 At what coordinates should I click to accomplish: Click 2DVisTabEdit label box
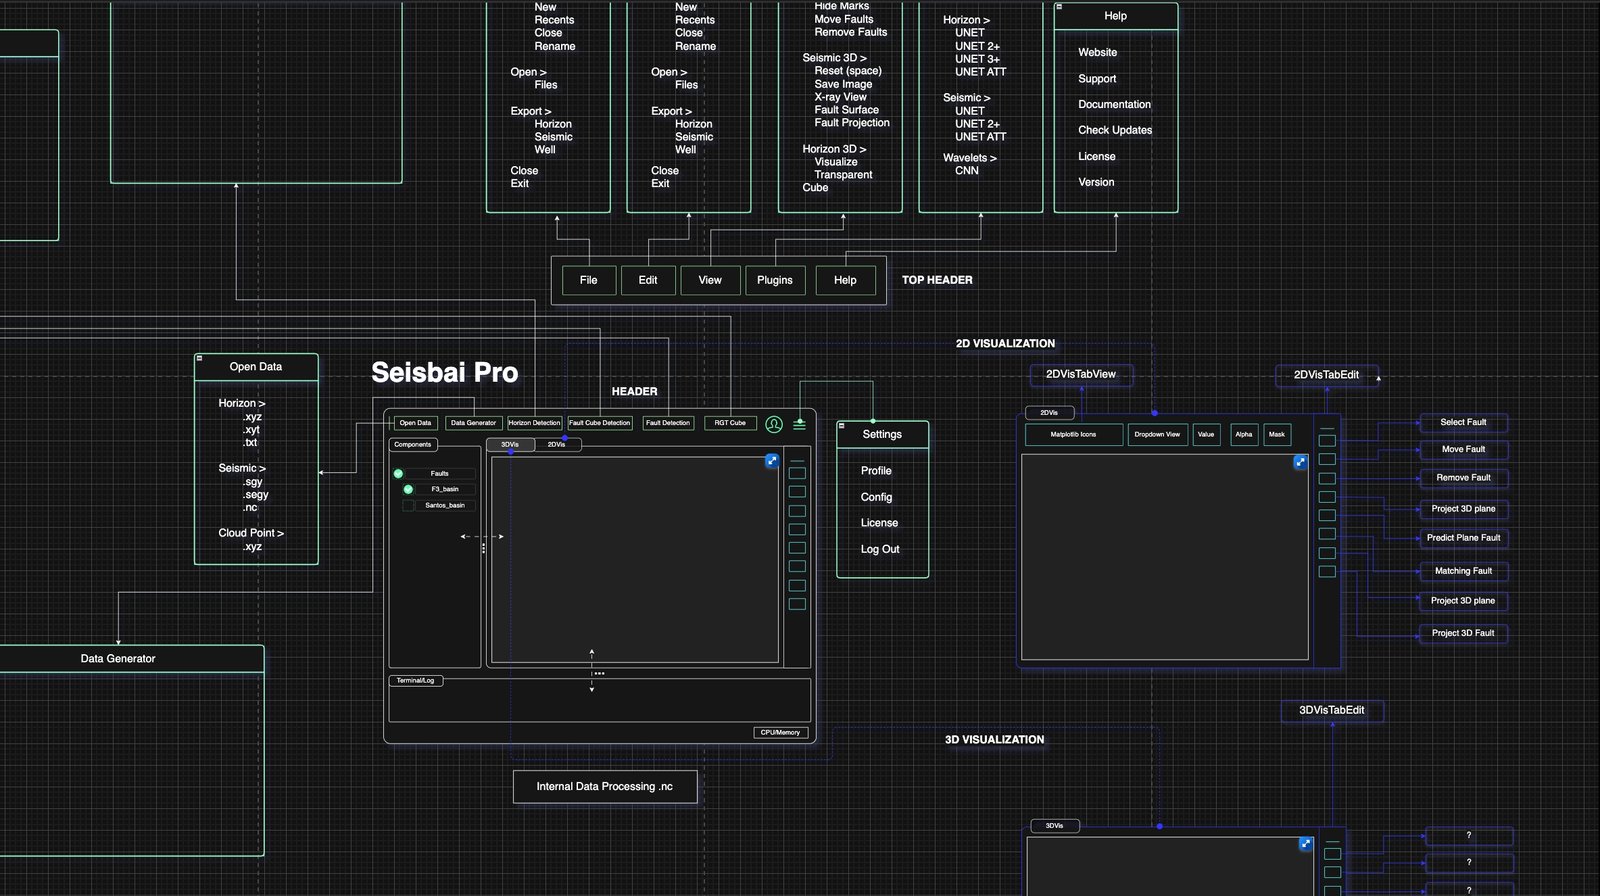(1327, 375)
